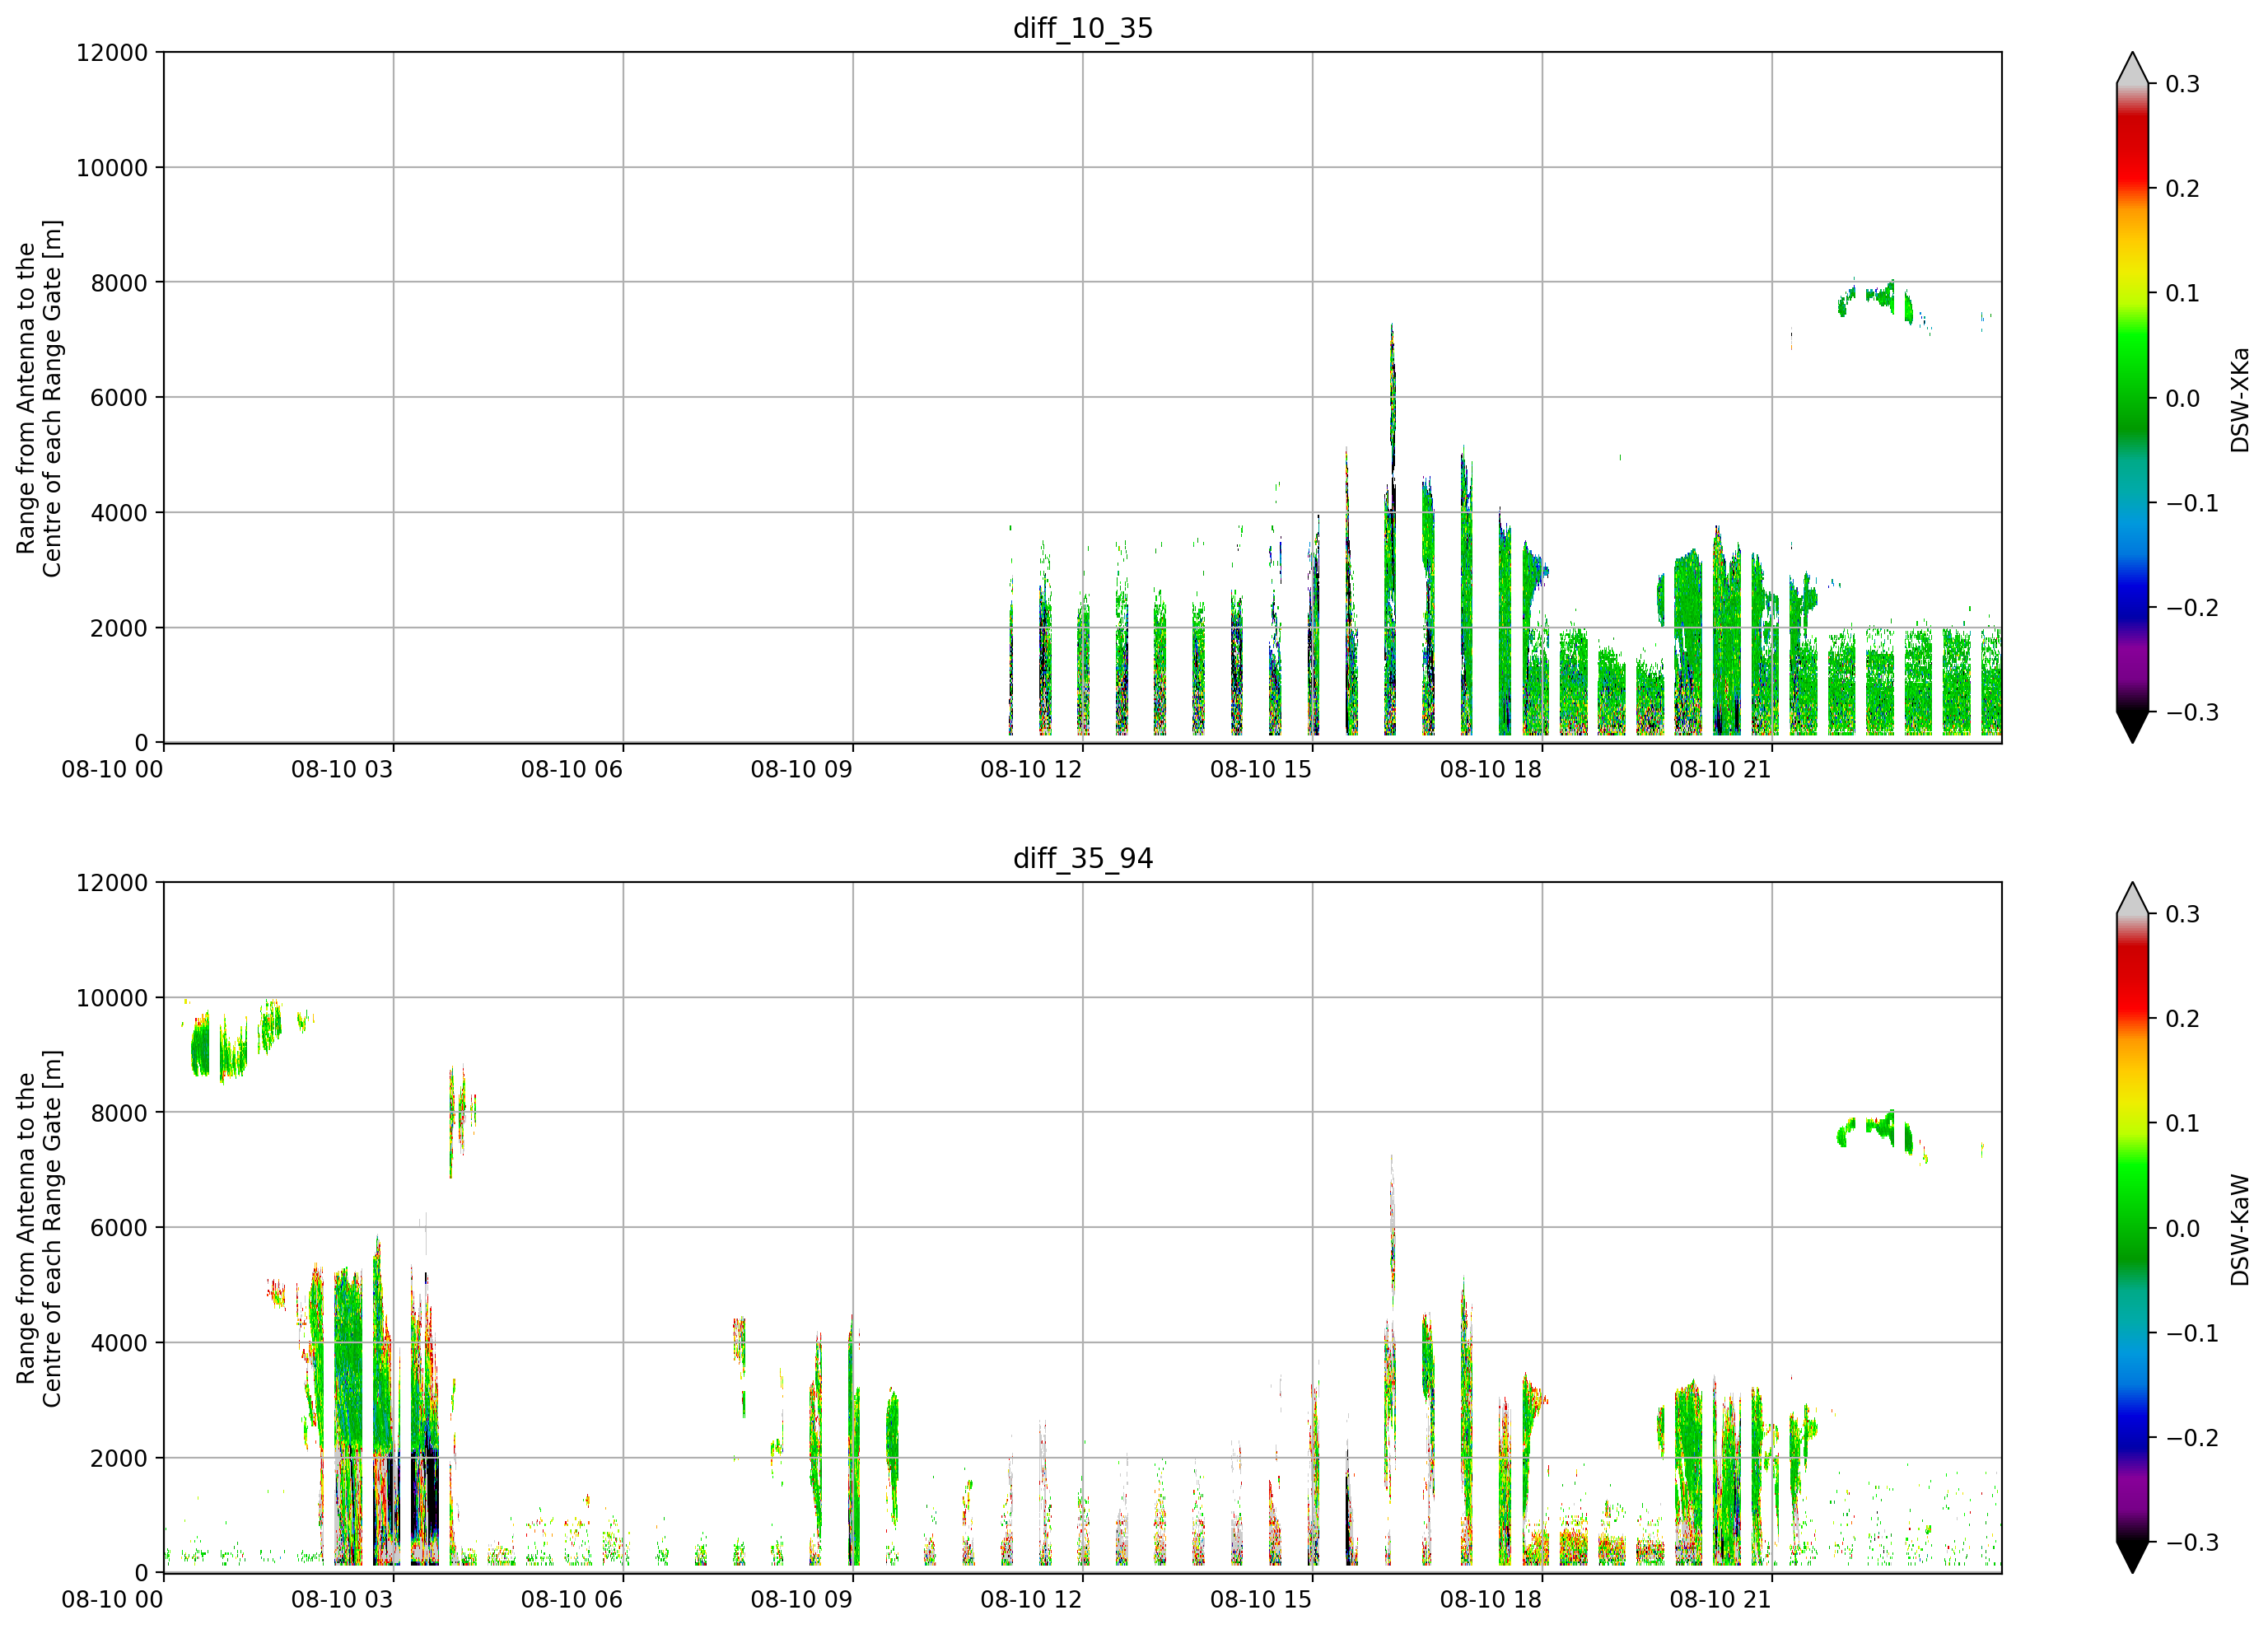Image resolution: width=2268 pixels, height=1629 pixels.
Task: Click the bottom plot's 2000 y-axis label
Action: (119, 1458)
